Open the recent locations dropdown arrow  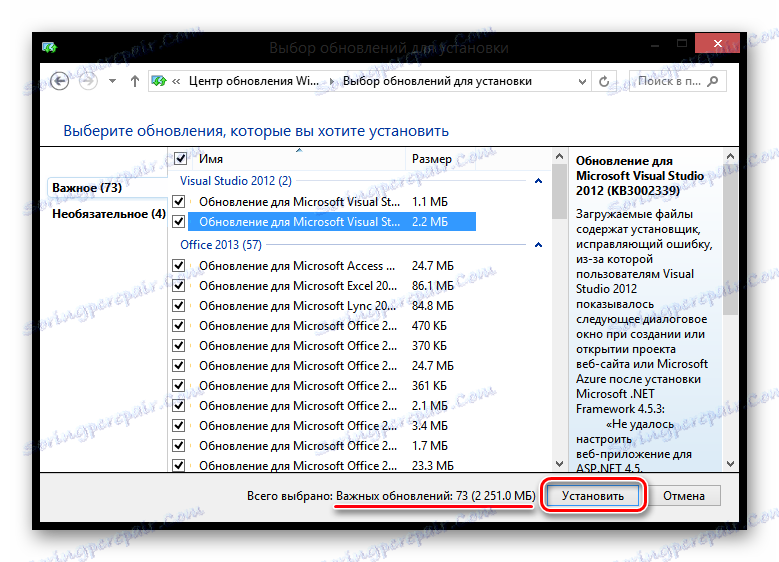click(113, 81)
